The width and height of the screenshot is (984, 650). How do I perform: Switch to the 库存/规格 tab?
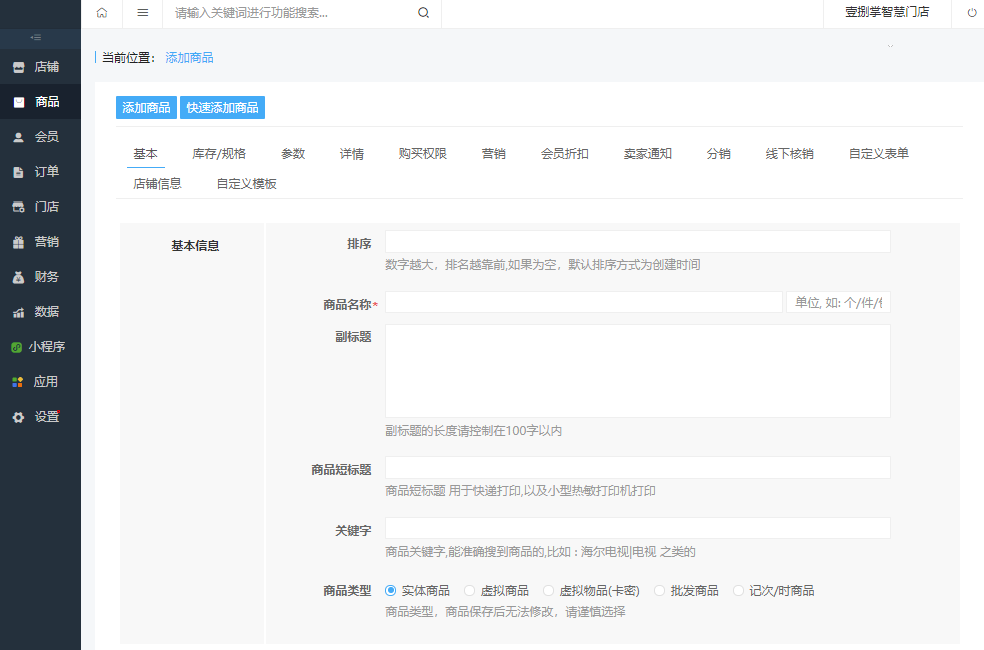[x=219, y=154]
